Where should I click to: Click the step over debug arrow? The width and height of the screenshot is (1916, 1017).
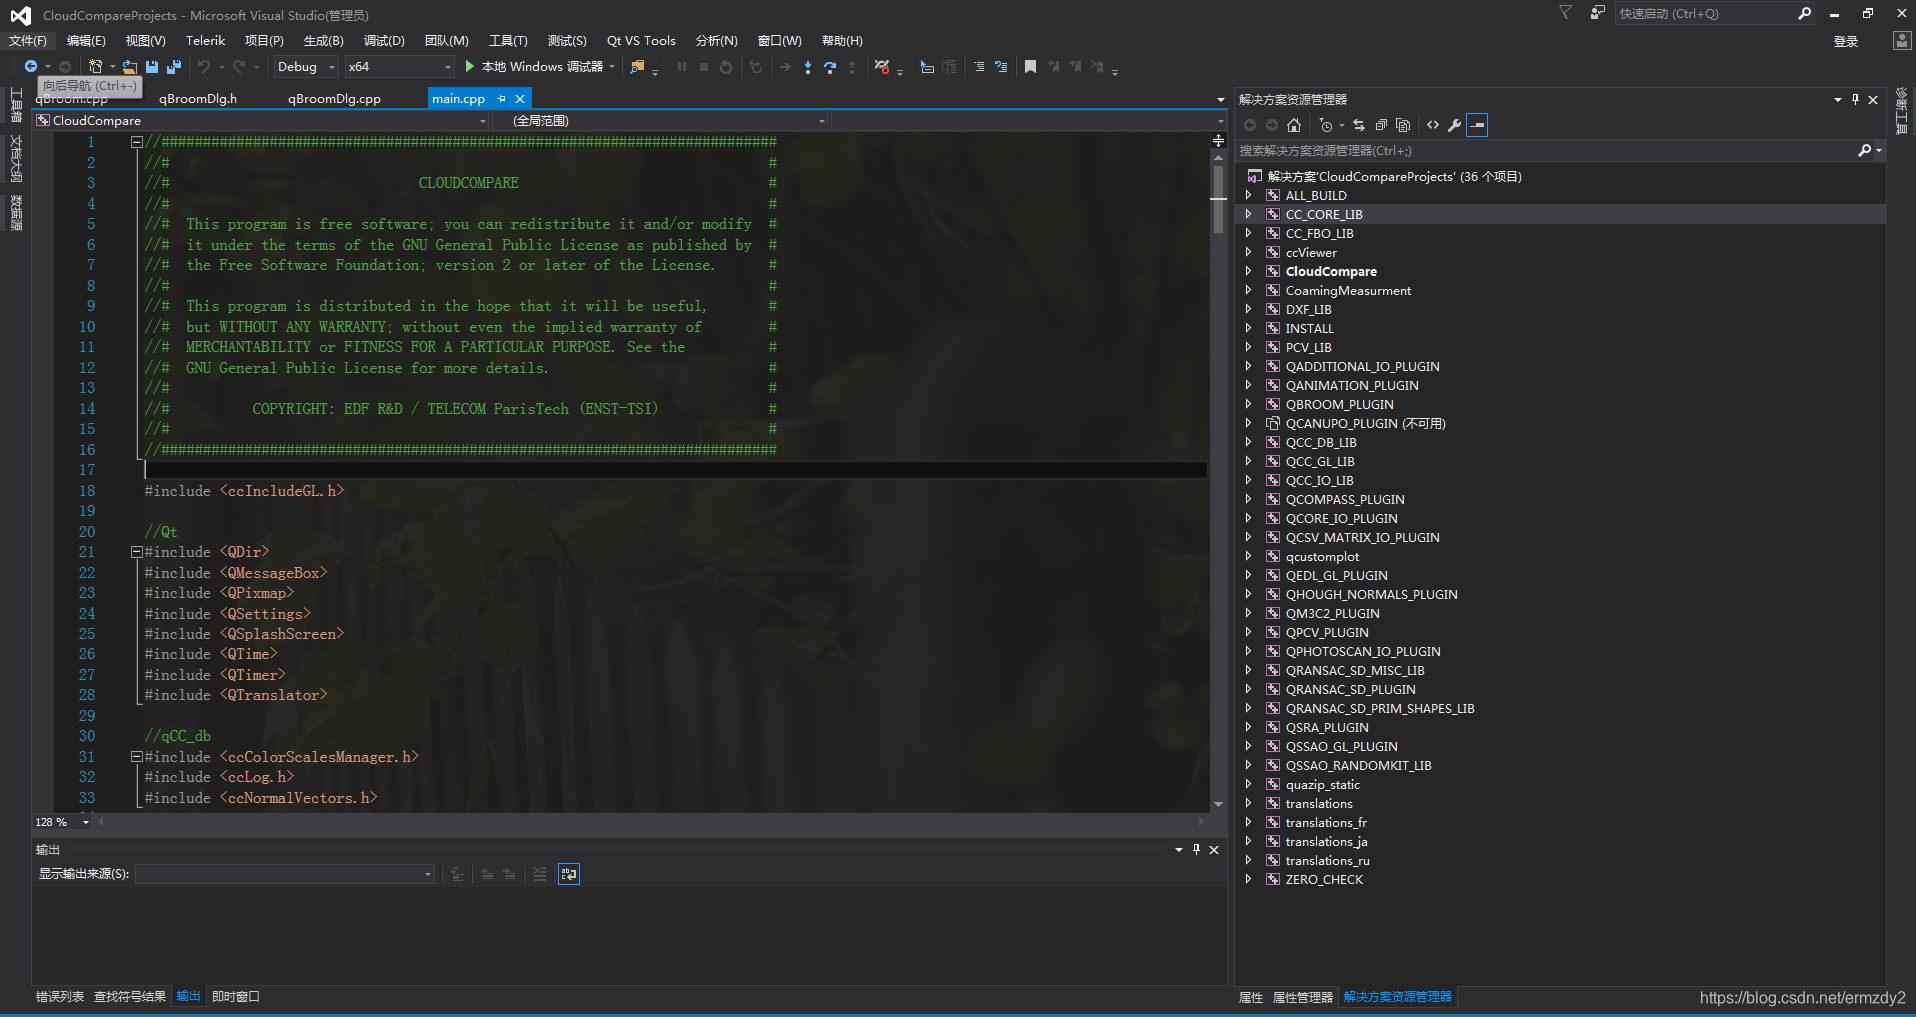pyautogui.click(x=830, y=67)
